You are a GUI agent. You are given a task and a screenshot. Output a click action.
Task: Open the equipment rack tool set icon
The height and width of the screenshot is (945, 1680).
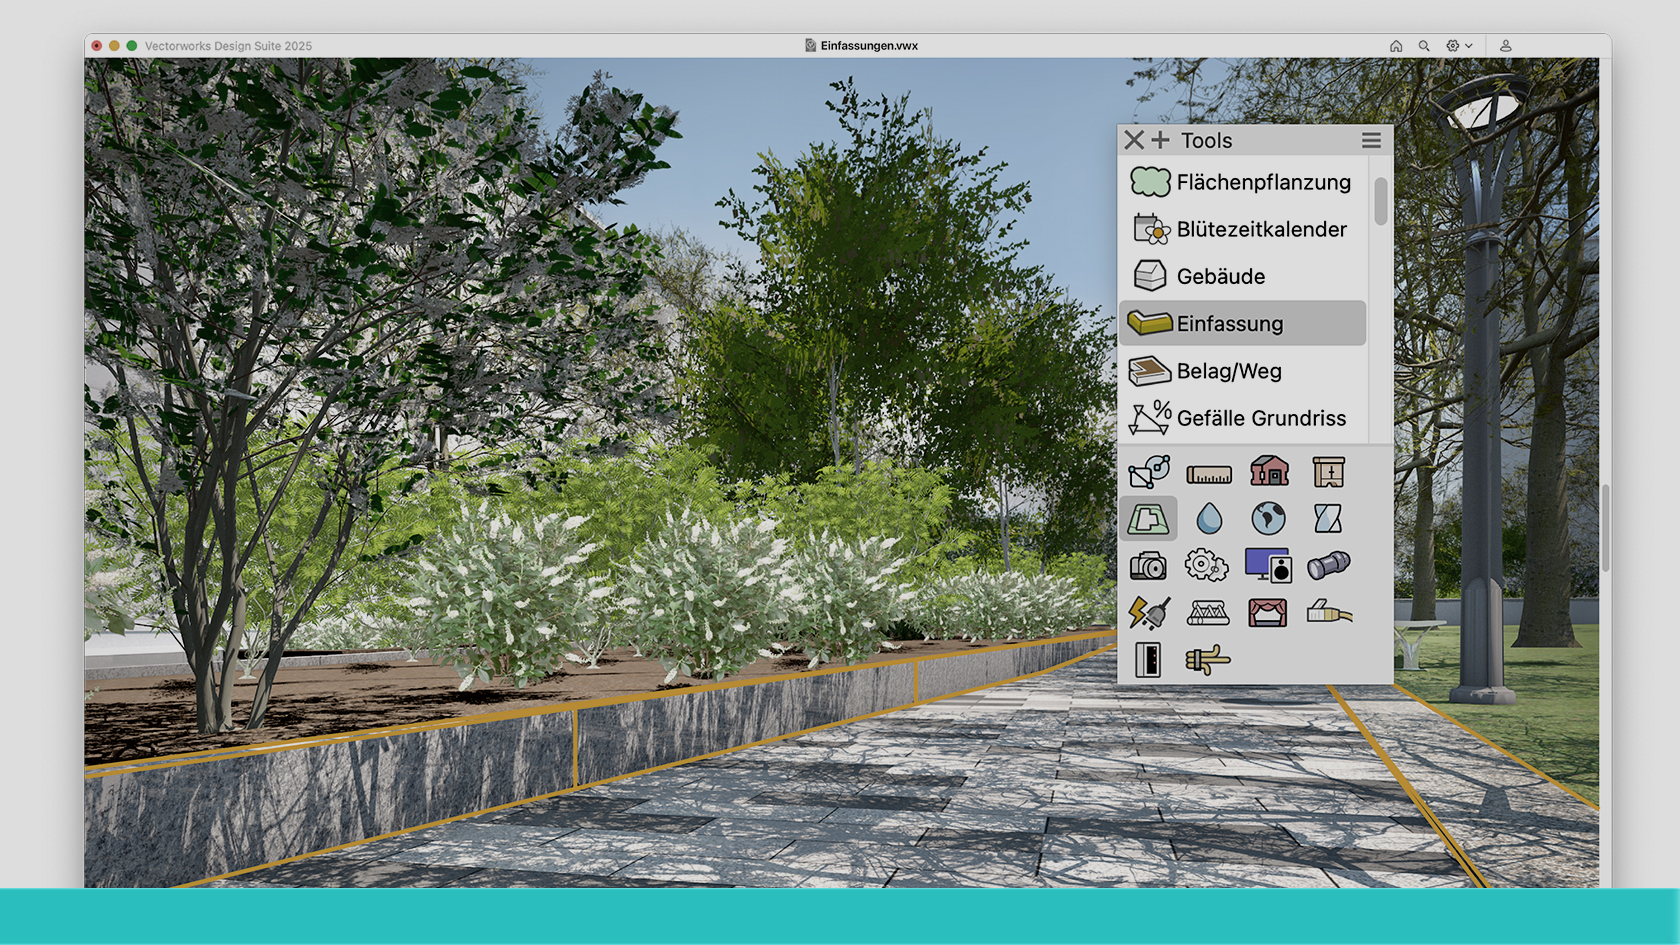tap(1148, 660)
